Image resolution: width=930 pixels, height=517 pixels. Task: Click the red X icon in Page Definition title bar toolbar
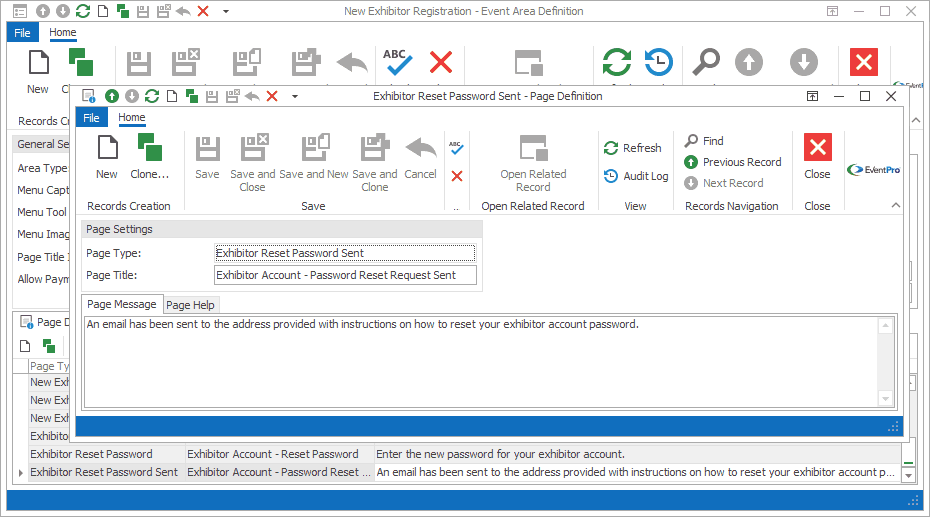point(272,96)
